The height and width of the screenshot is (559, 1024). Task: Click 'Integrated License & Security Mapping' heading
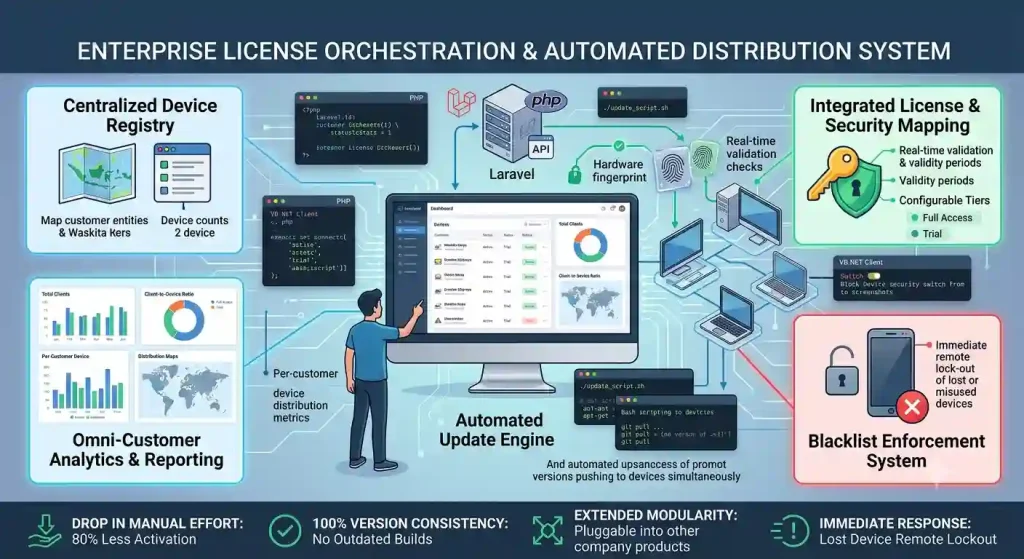(x=896, y=115)
